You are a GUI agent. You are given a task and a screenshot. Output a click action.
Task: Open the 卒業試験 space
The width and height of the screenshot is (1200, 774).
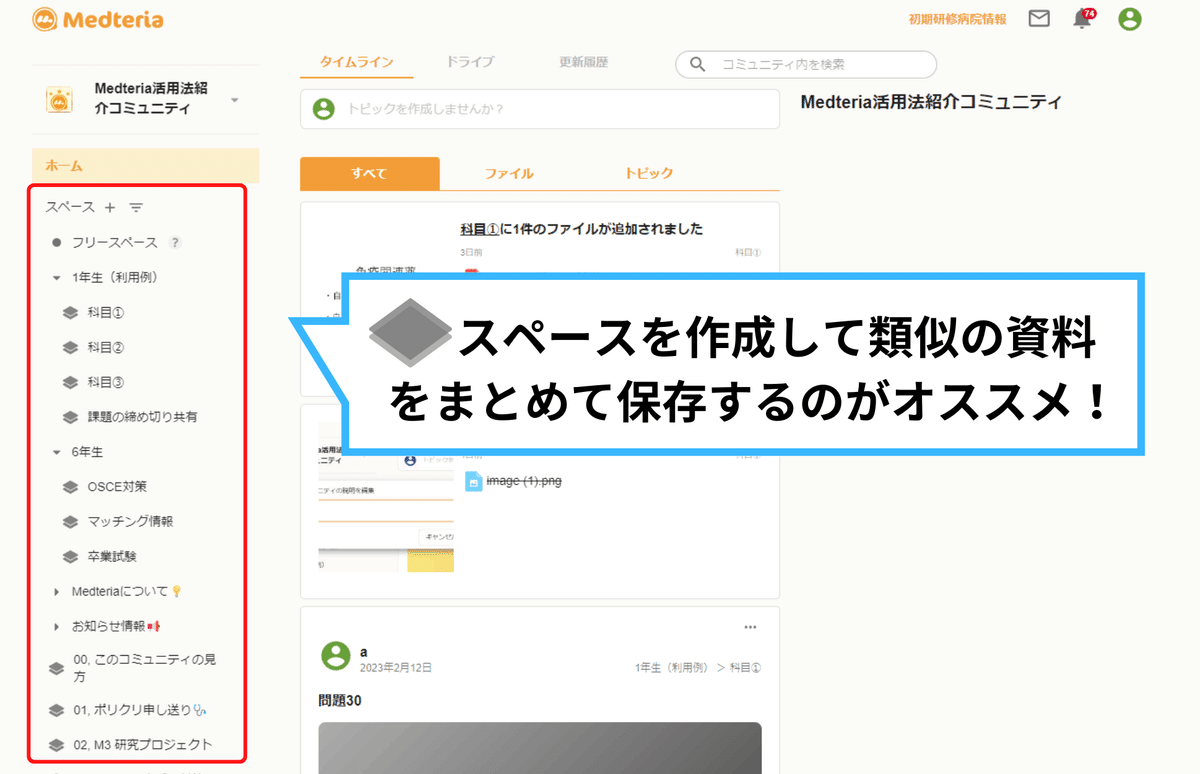[x=112, y=556]
